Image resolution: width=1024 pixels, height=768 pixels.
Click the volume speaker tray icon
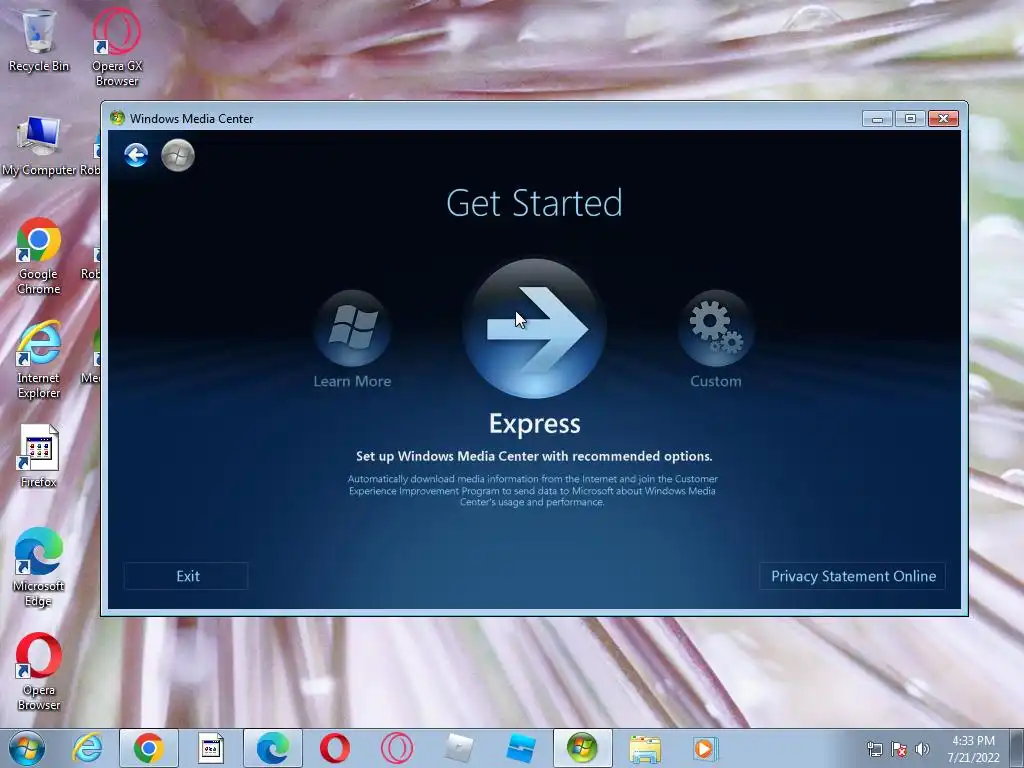pos(922,749)
